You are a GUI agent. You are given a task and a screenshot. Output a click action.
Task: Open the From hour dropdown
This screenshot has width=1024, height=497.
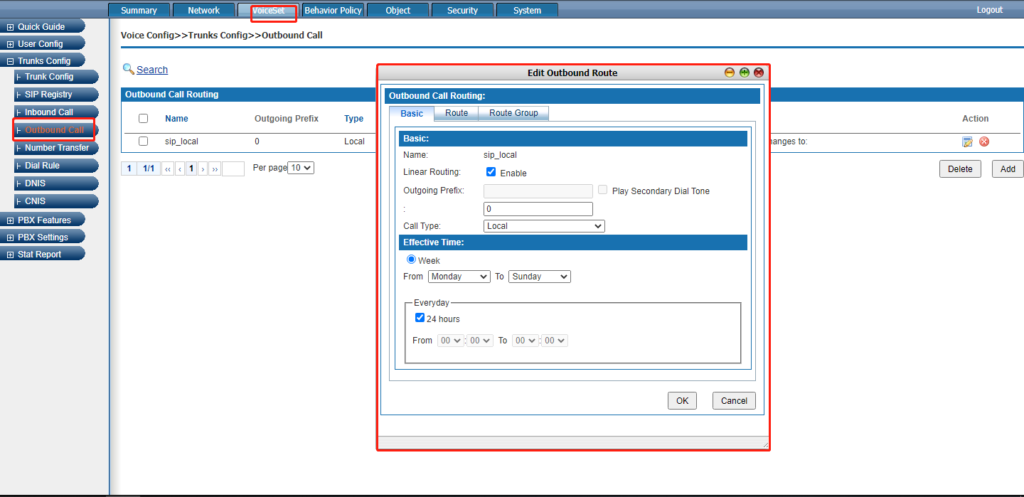[x=451, y=340]
